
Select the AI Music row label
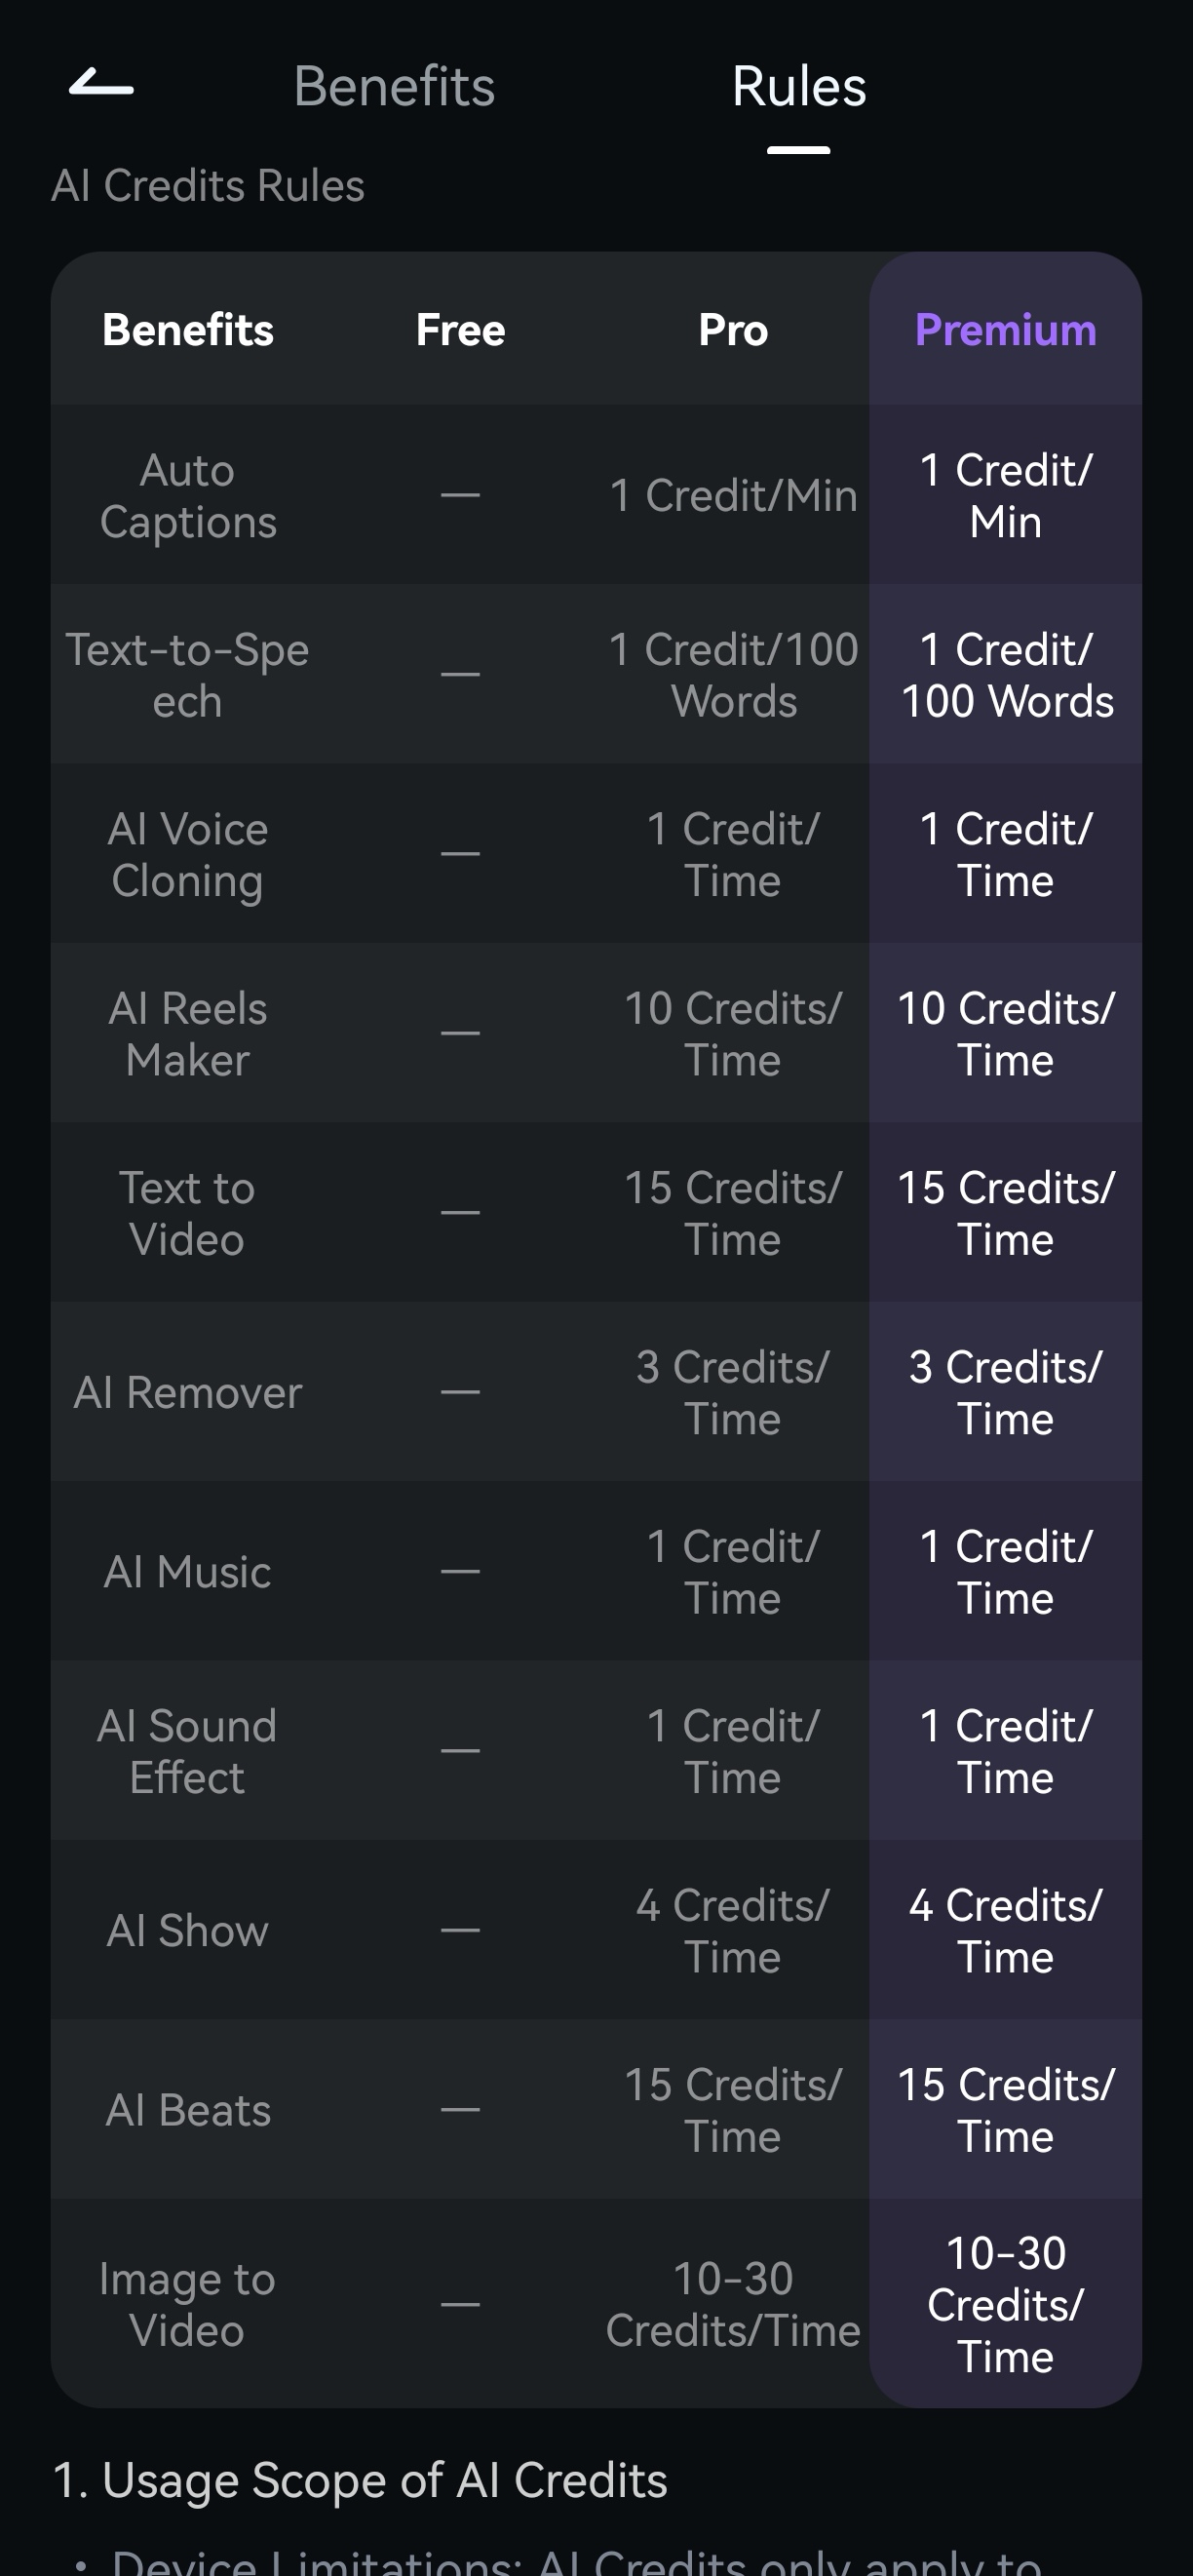click(x=188, y=1572)
